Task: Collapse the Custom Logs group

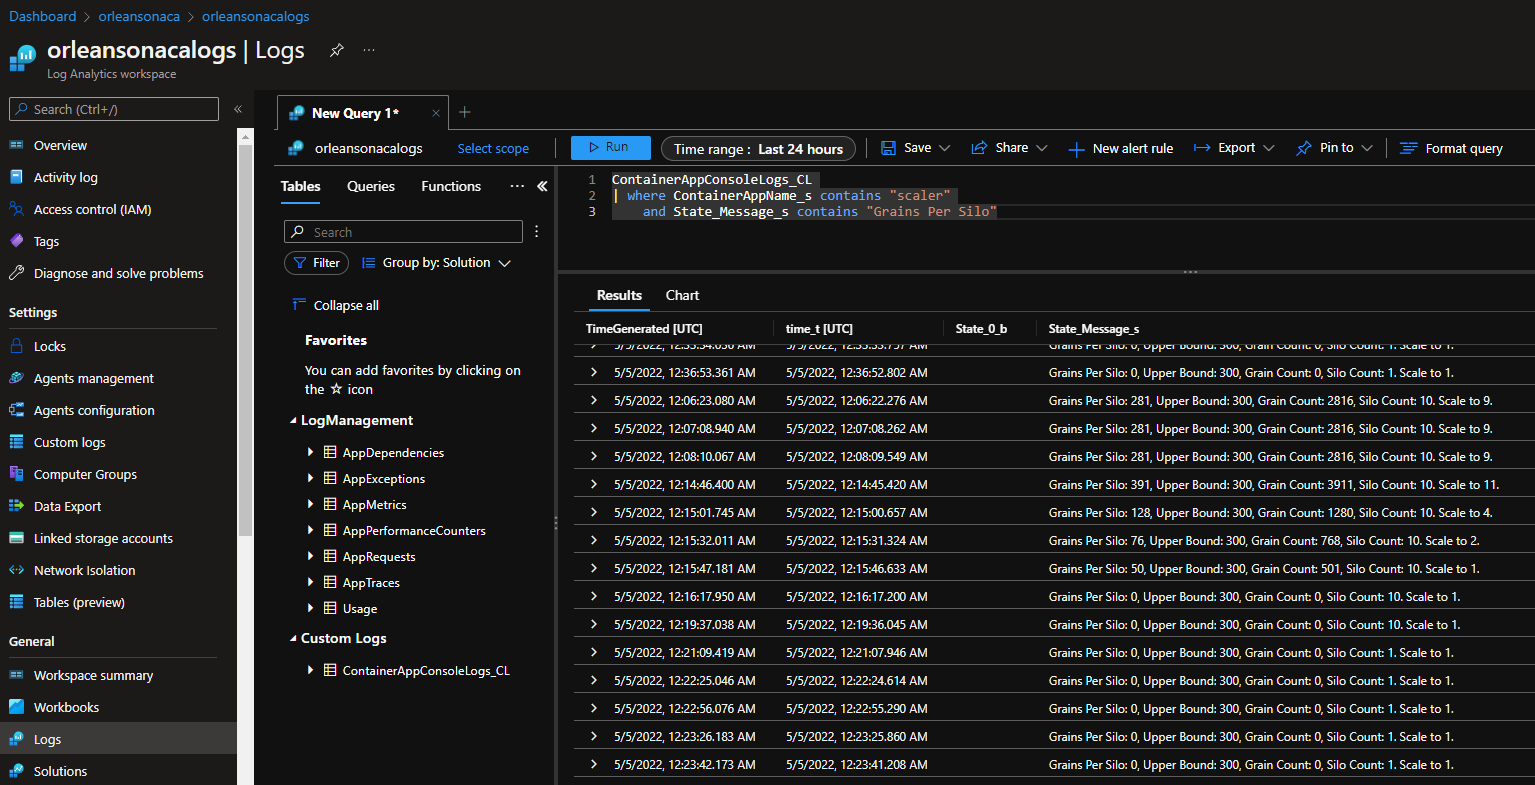Action: [293, 639]
